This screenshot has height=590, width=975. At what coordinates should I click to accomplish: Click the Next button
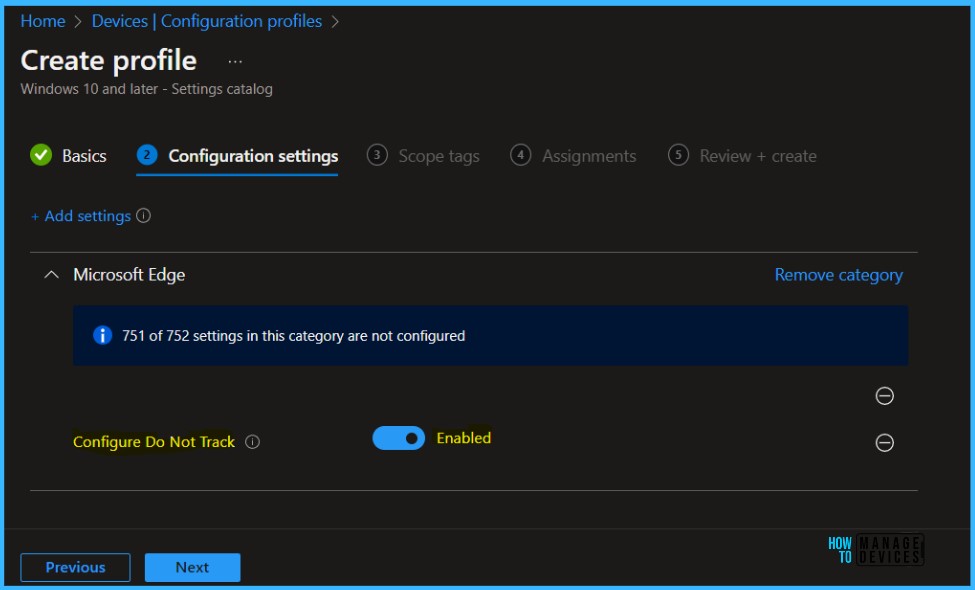[x=192, y=567]
